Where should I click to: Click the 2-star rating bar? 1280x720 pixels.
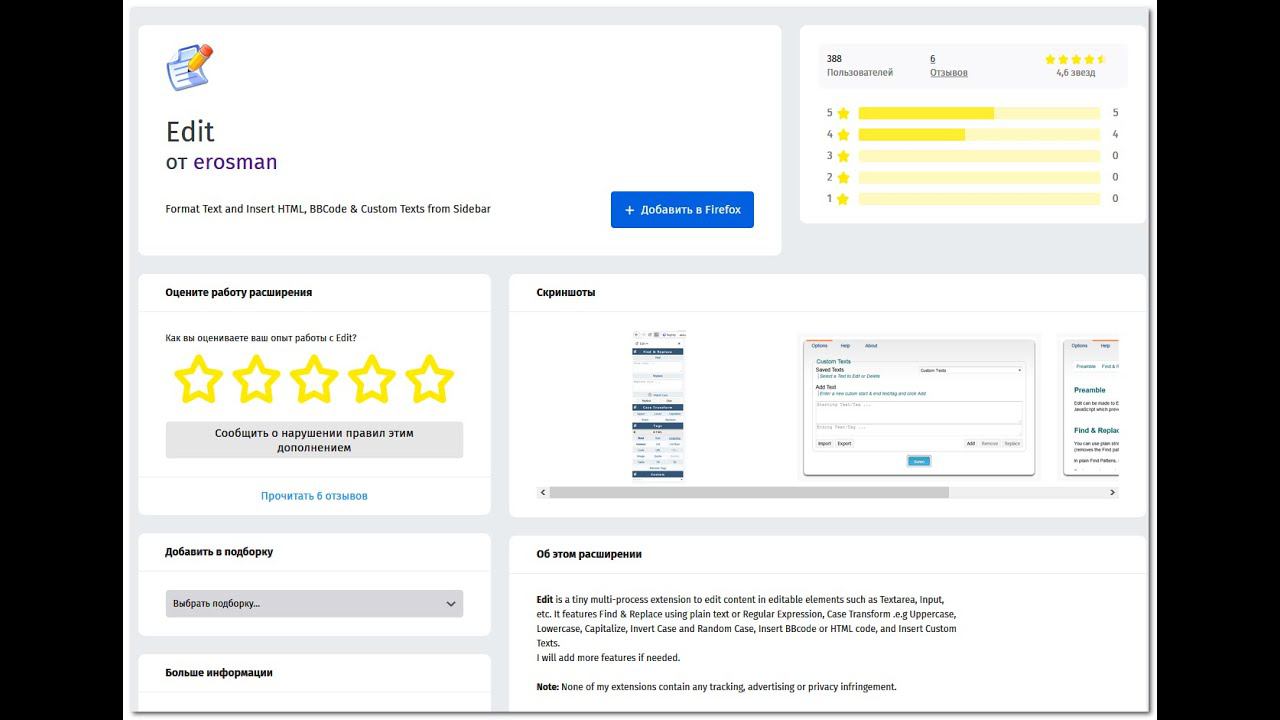[x=979, y=177]
